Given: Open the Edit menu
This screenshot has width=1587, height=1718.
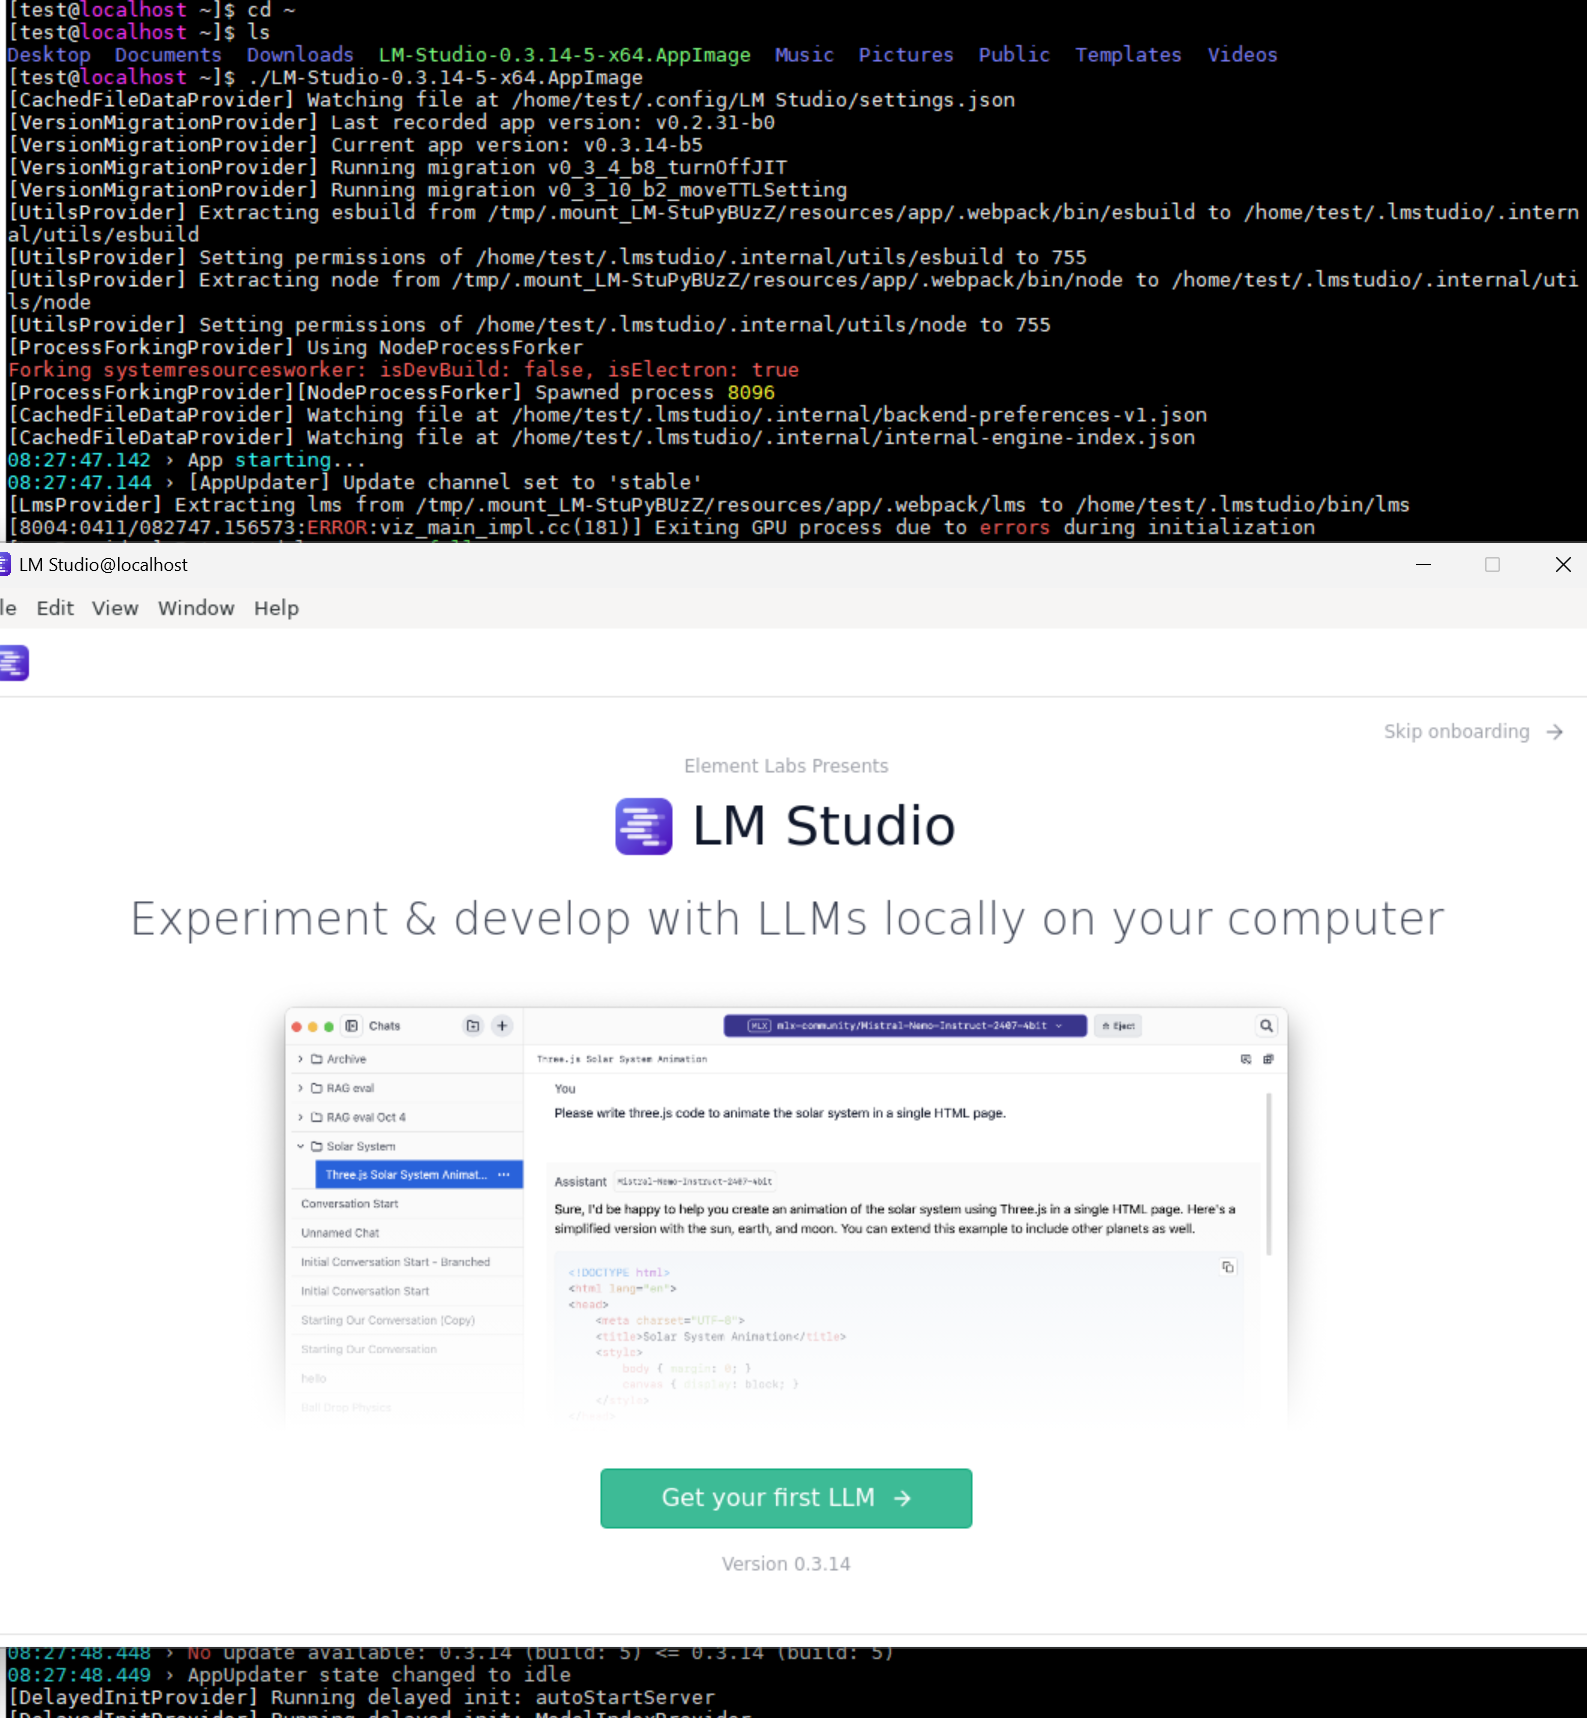Looking at the screenshot, I should (x=55, y=608).
